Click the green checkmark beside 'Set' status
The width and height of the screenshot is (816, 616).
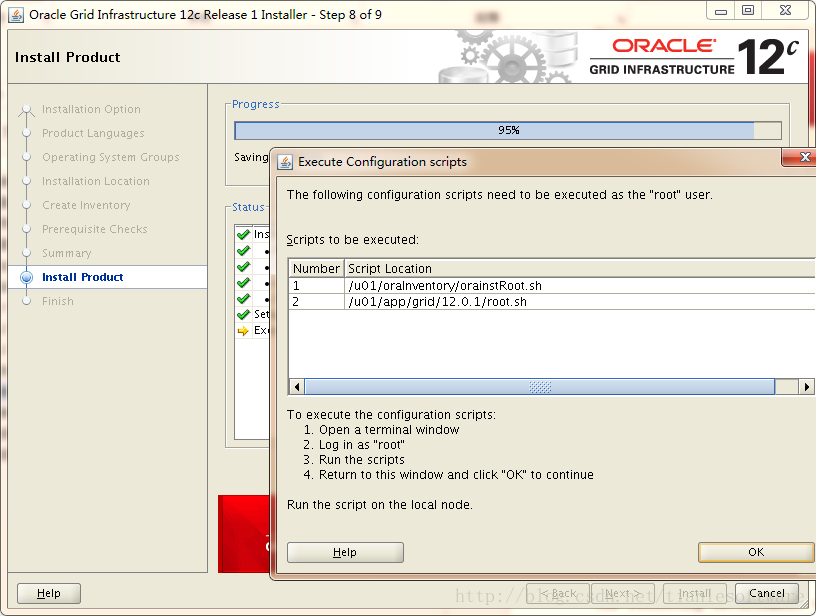(243, 314)
